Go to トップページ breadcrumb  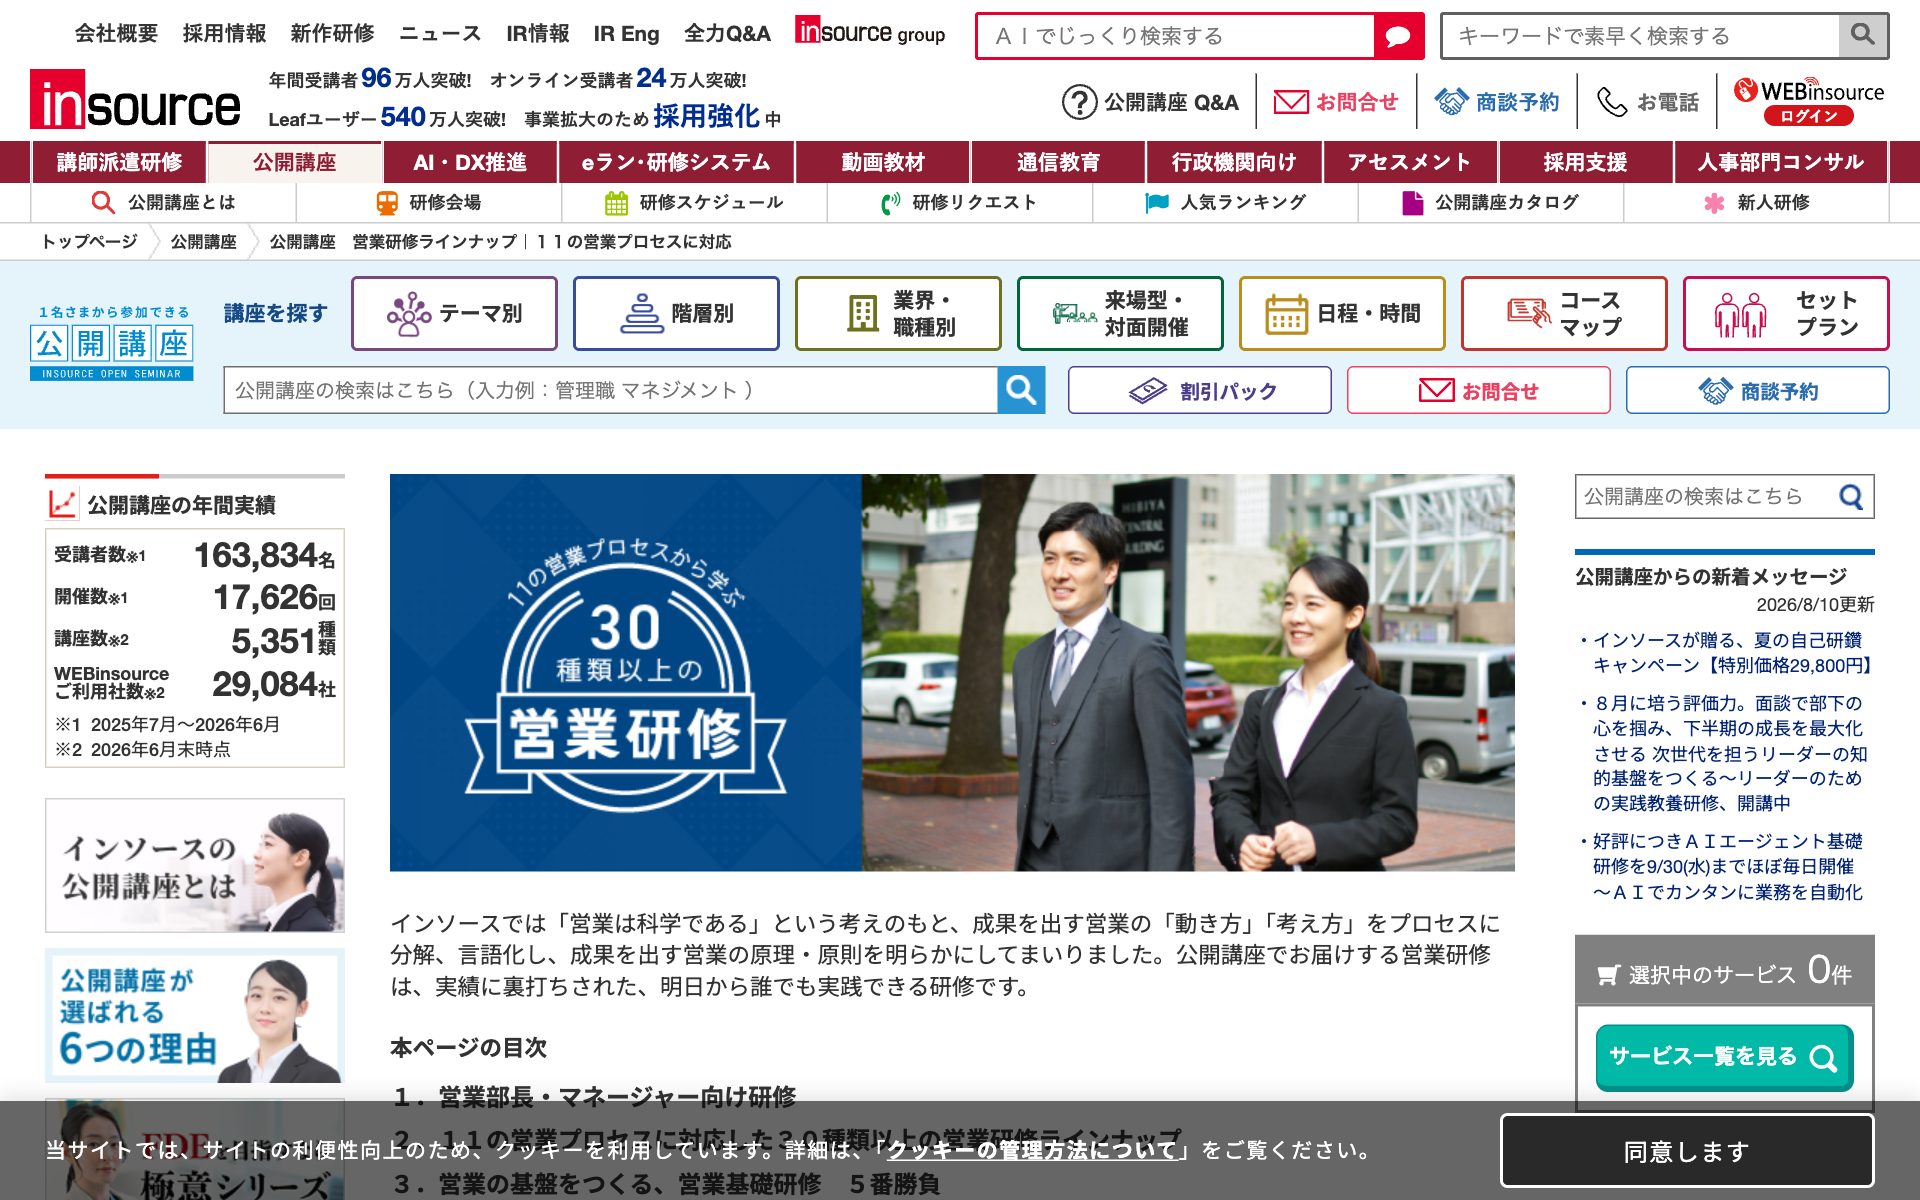(x=89, y=242)
